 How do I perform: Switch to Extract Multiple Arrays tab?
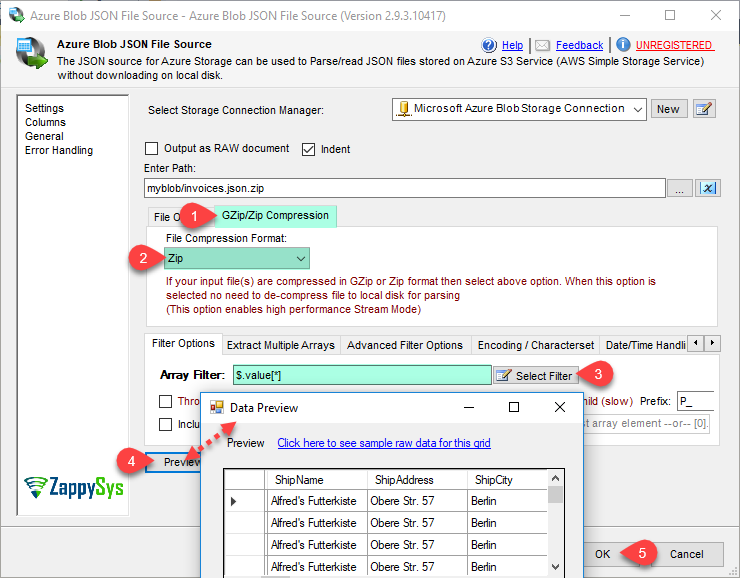[280, 345]
